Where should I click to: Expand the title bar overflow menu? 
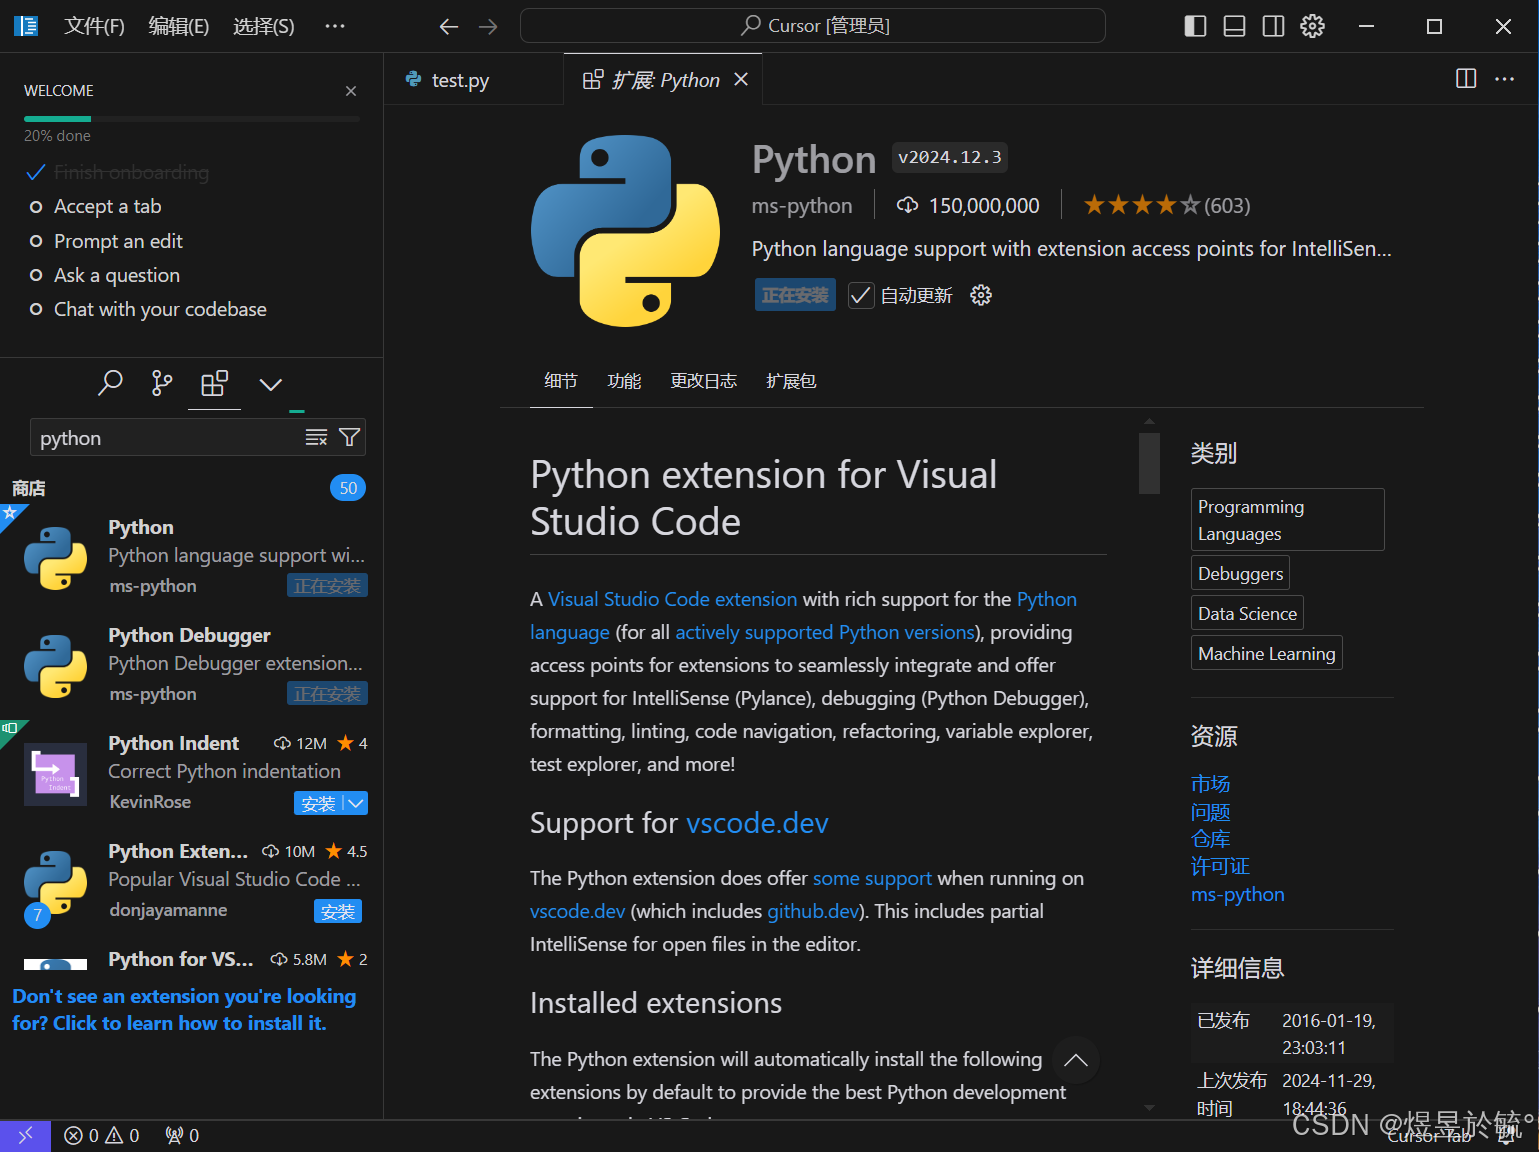[x=335, y=26]
